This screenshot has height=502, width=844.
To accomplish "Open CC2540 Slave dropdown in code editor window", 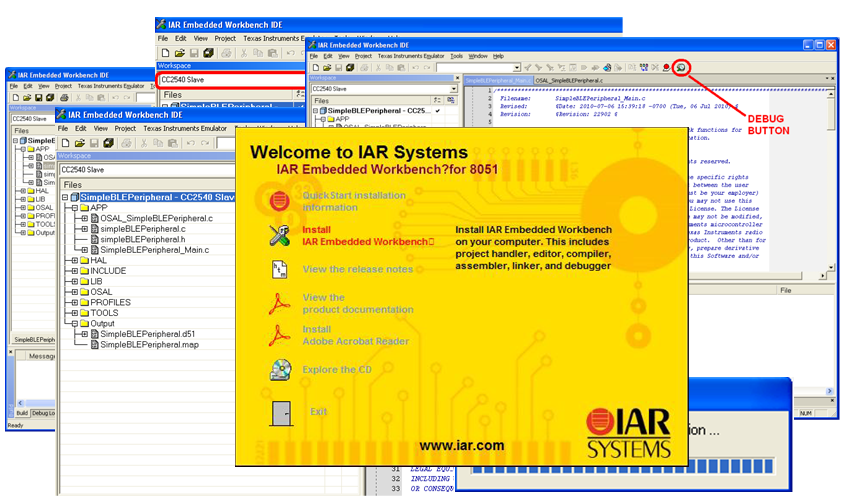I will (x=453, y=89).
